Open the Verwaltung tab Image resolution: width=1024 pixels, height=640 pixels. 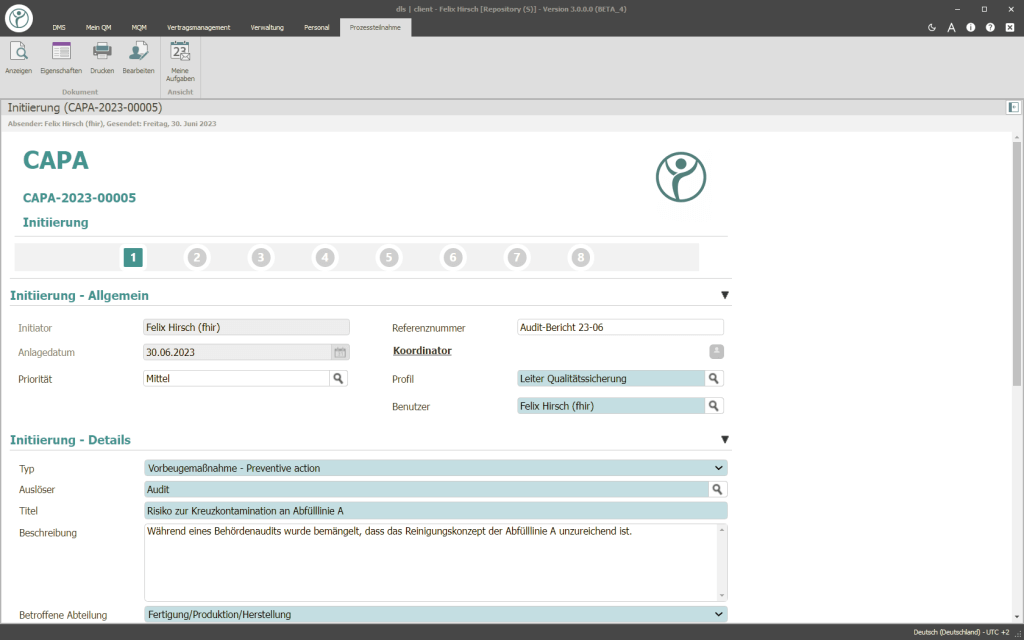(x=267, y=27)
